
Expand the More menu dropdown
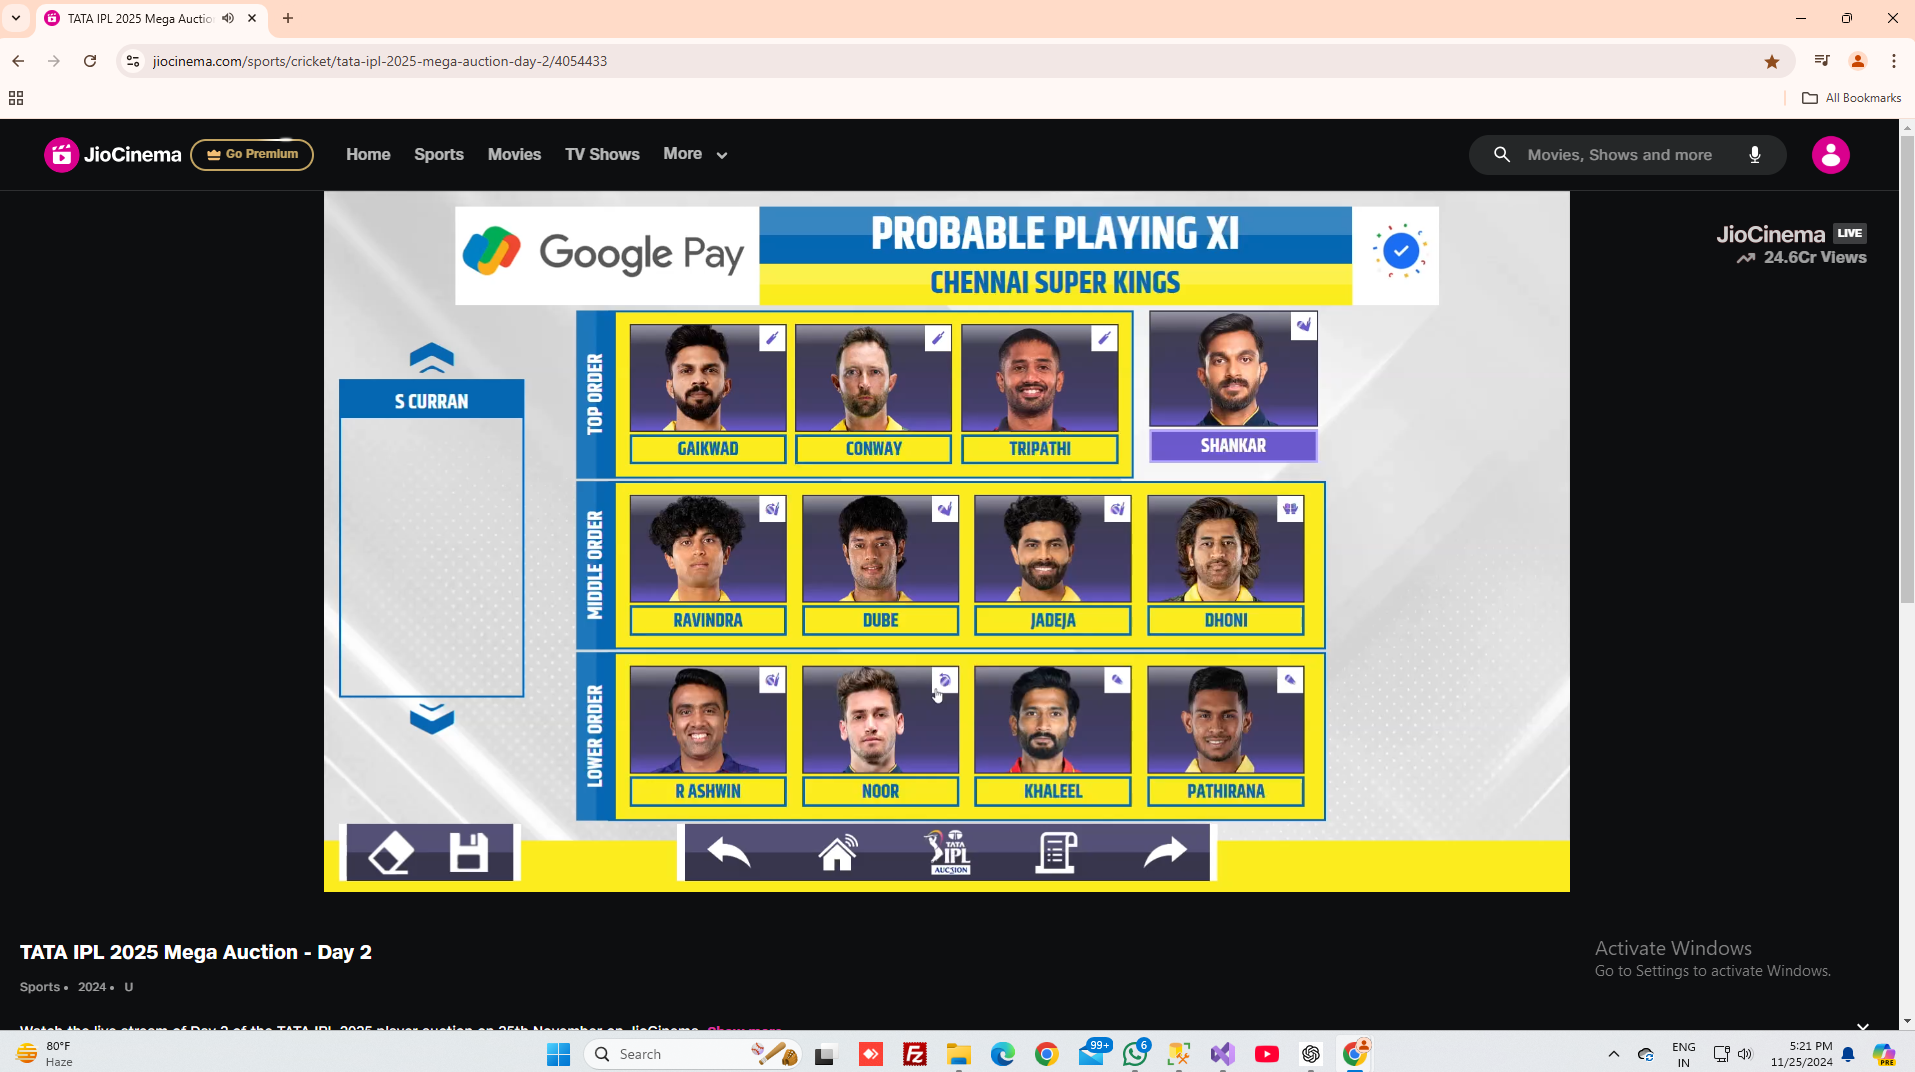(695, 154)
